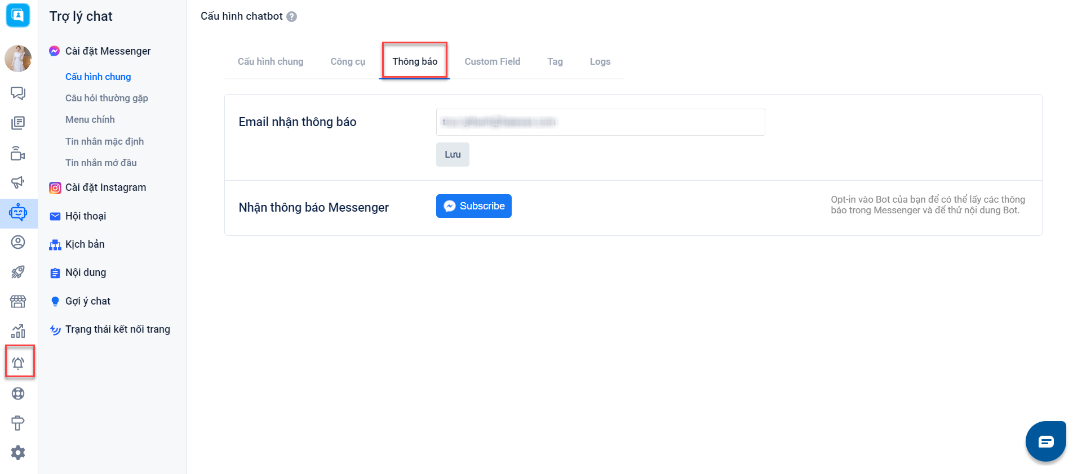This screenshot has width=1073, height=474.
Task: Click the app logo at top left
Action: tap(18, 15)
